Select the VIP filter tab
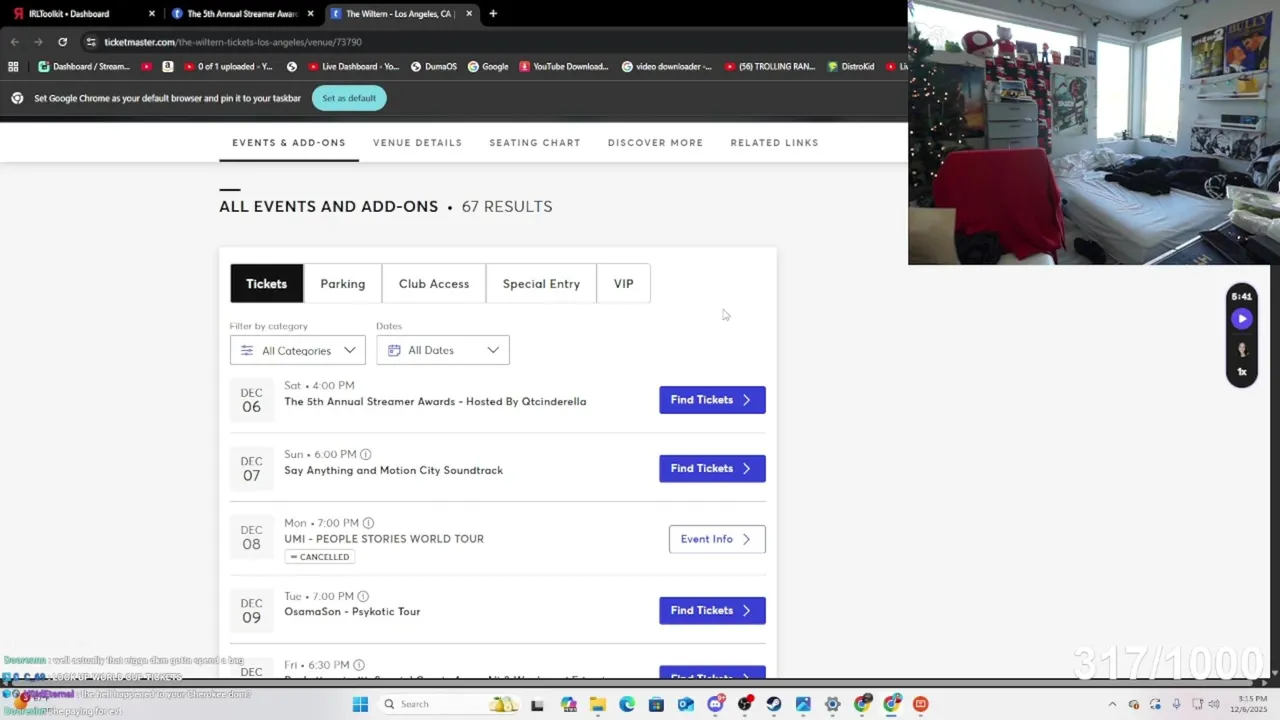Screen dimensions: 1280x720 [x=624, y=284]
